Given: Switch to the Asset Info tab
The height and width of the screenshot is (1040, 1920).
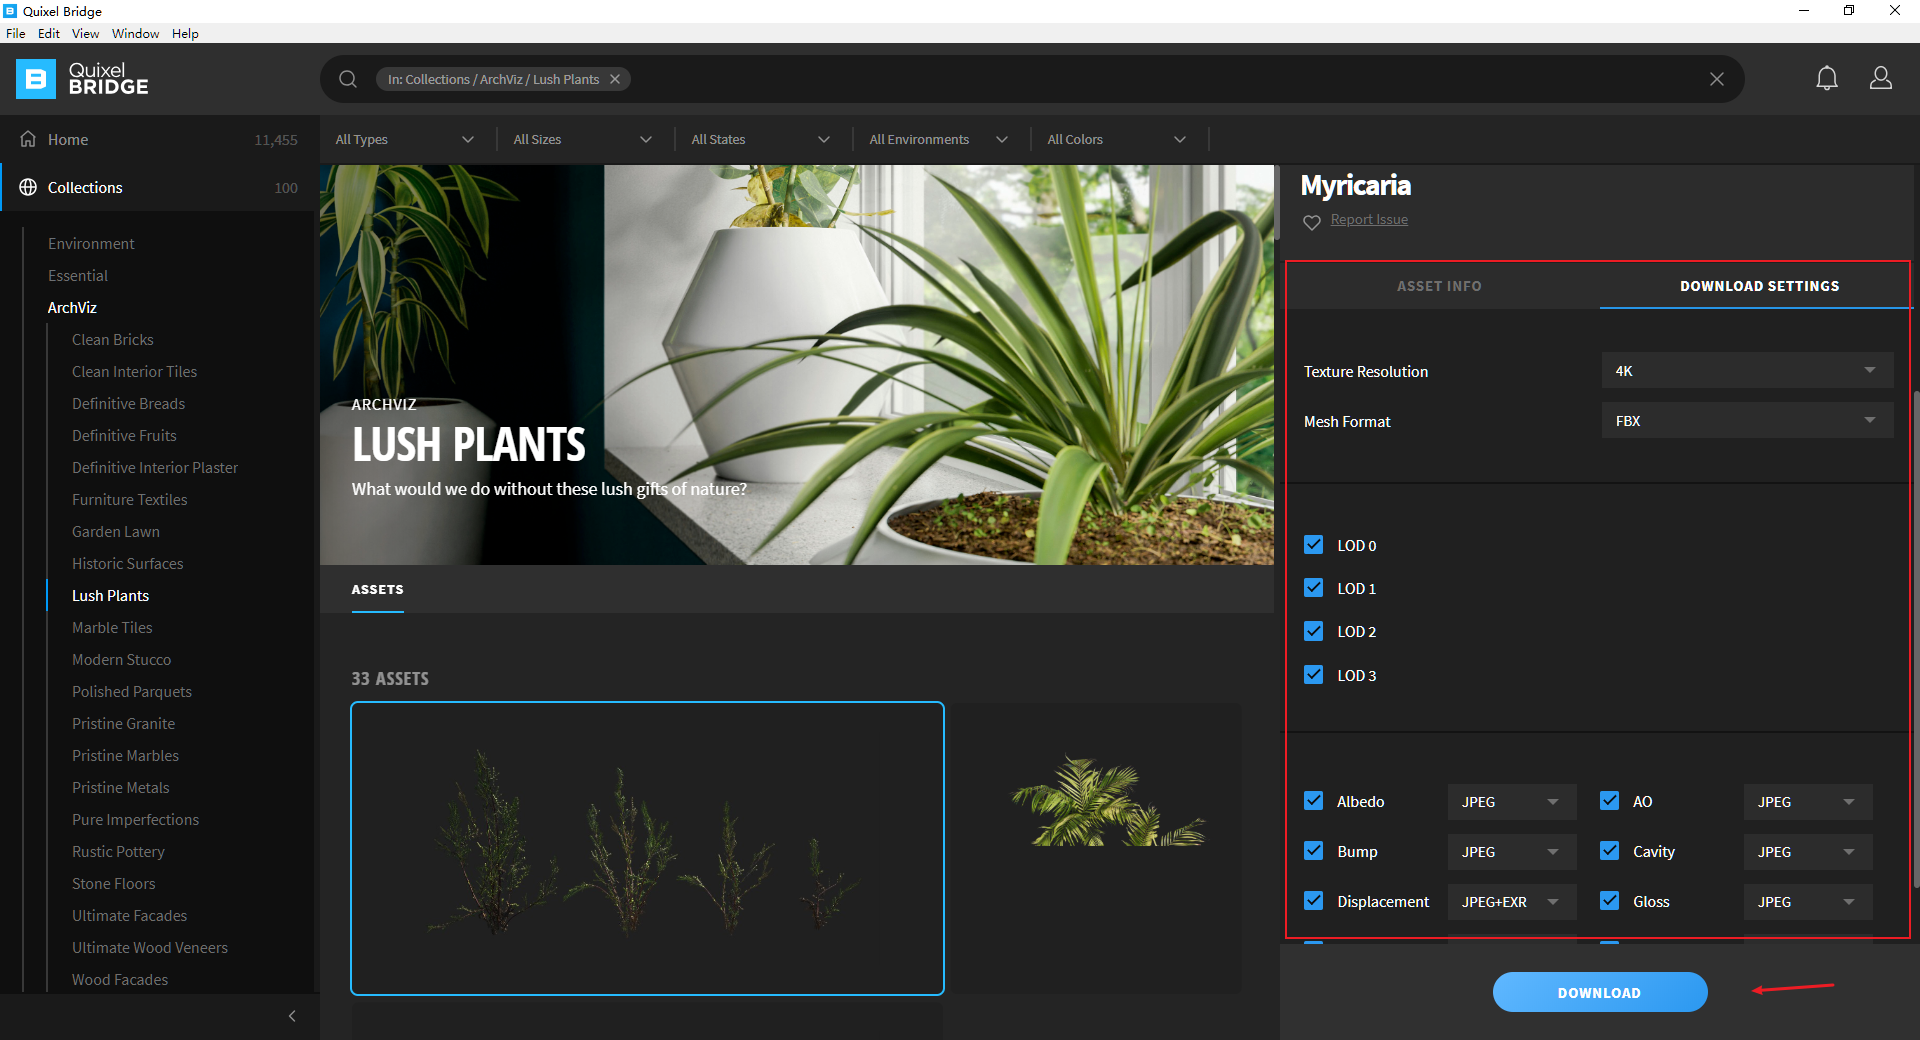Looking at the screenshot, I should 1439,286.
